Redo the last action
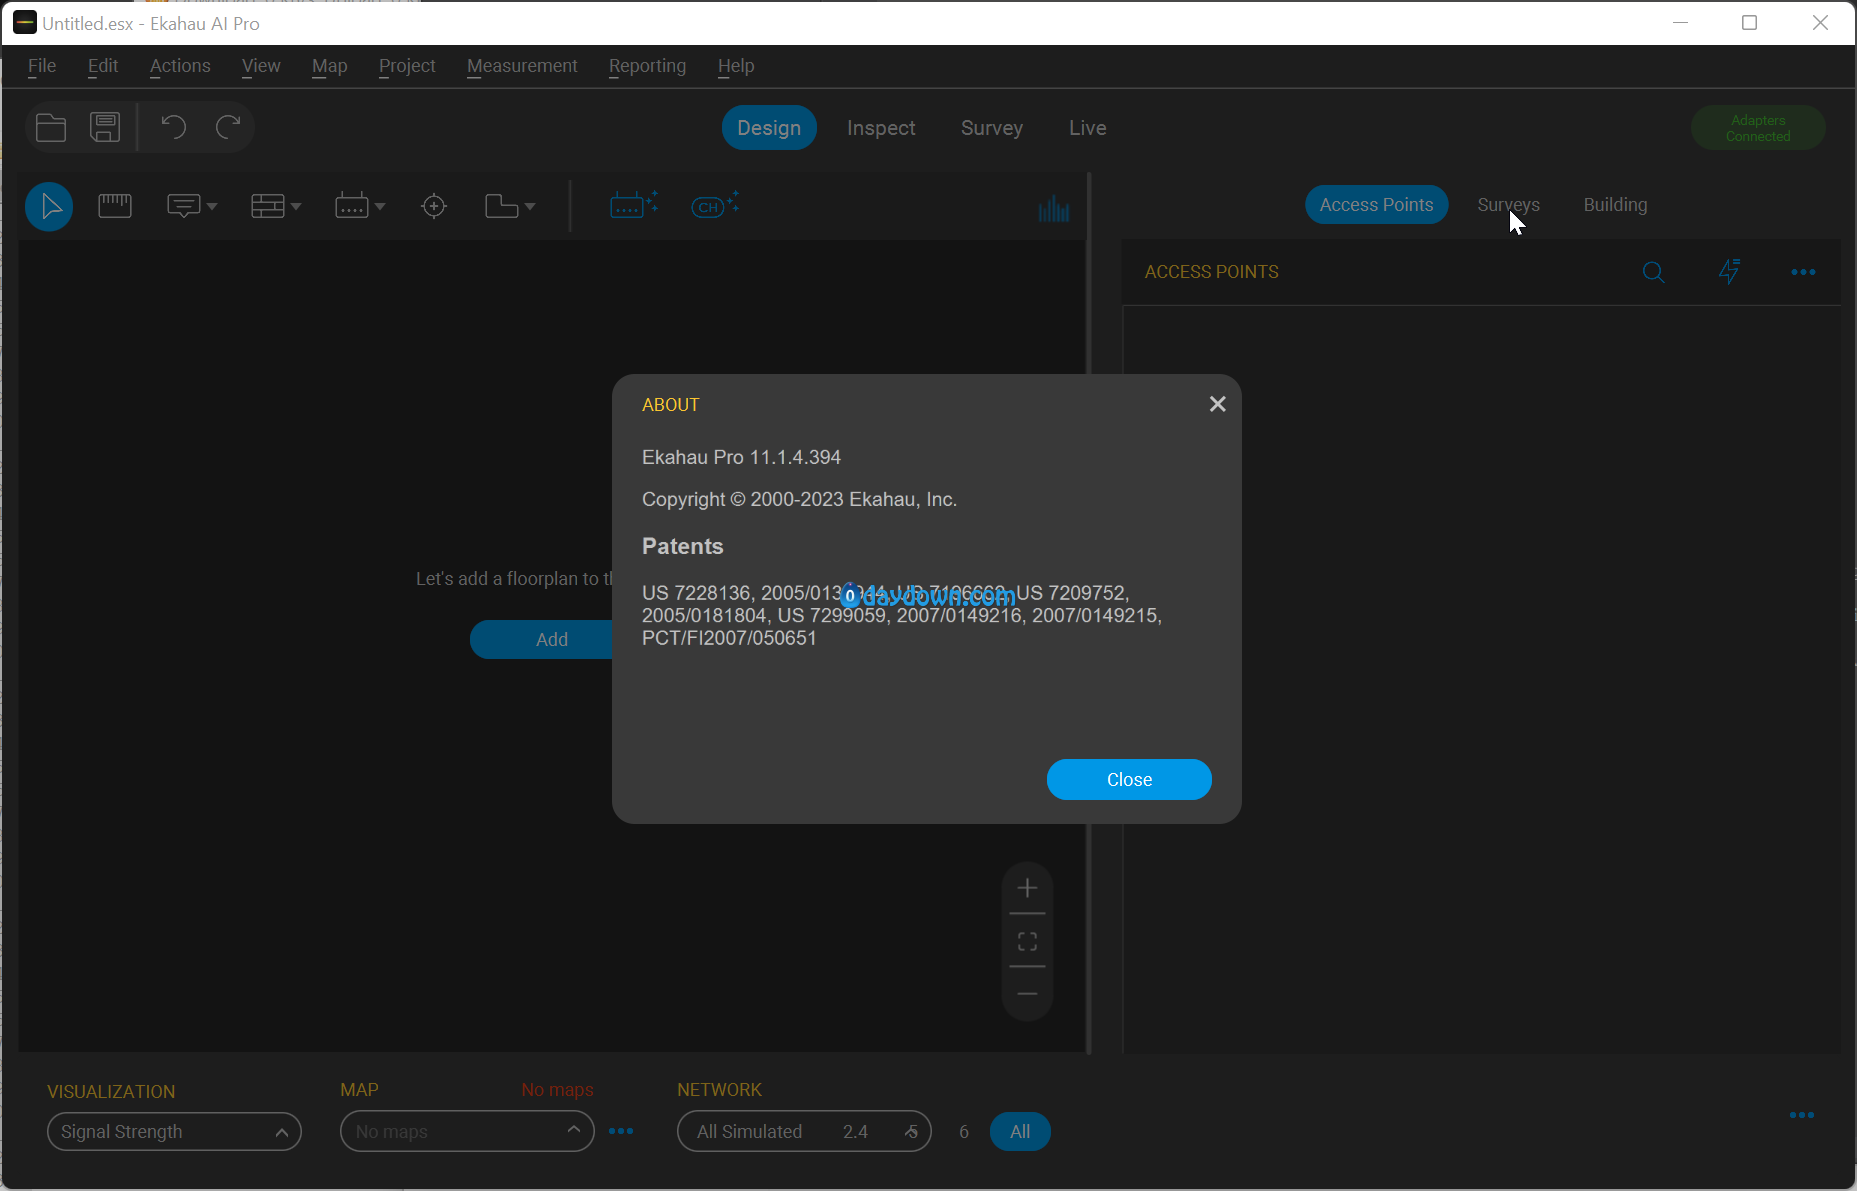This screenshot has height=1191, width=1857. pyautogui.click(x=229, y=127)
